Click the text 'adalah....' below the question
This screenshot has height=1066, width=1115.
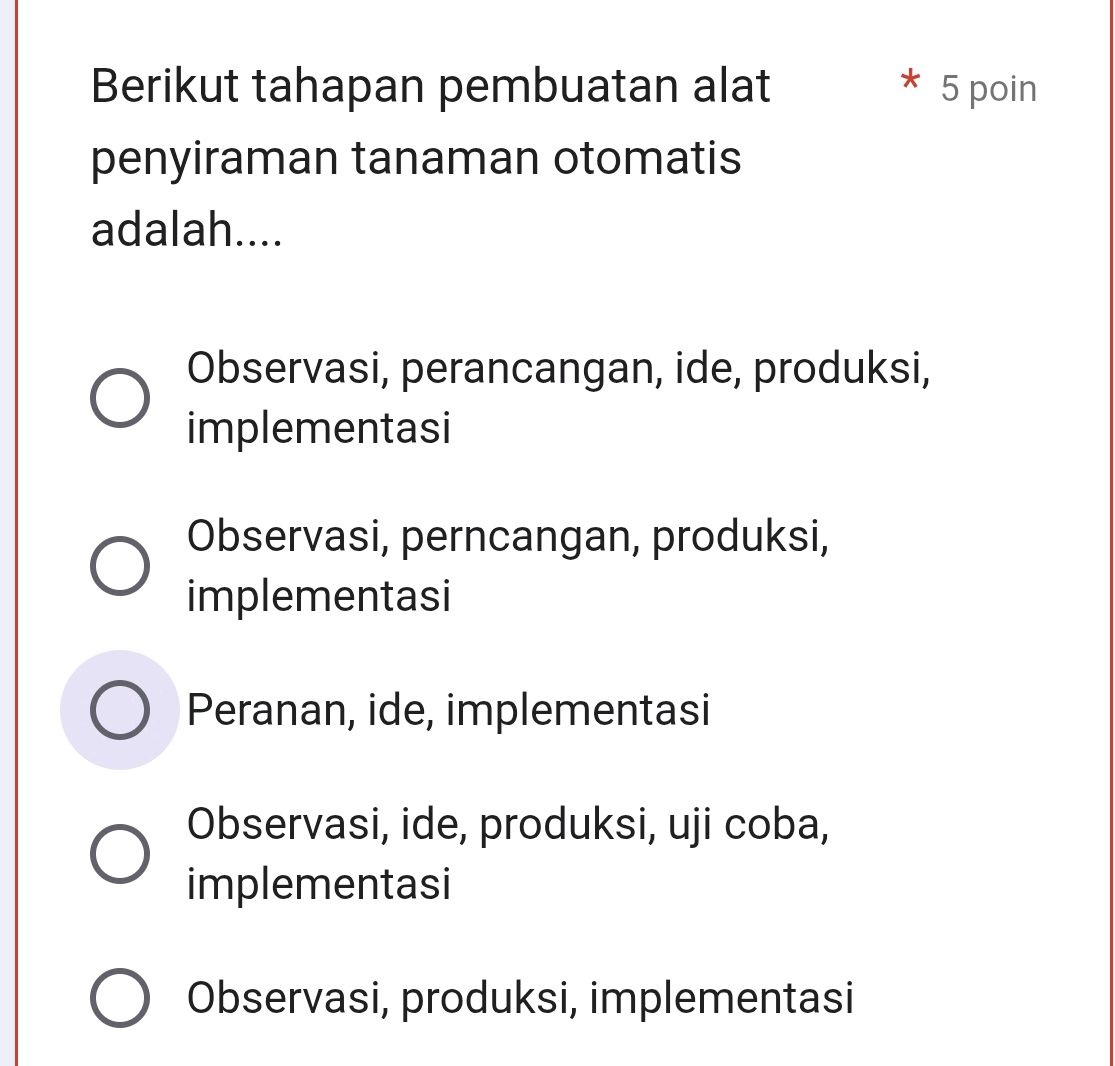[185, 230]
